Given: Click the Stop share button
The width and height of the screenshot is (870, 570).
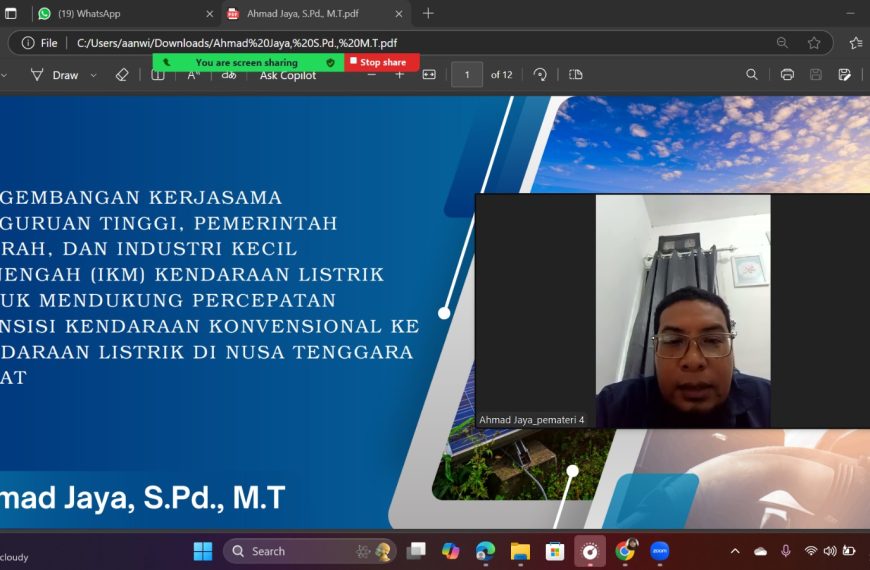Looking at the screenshot, I should 382,62.
